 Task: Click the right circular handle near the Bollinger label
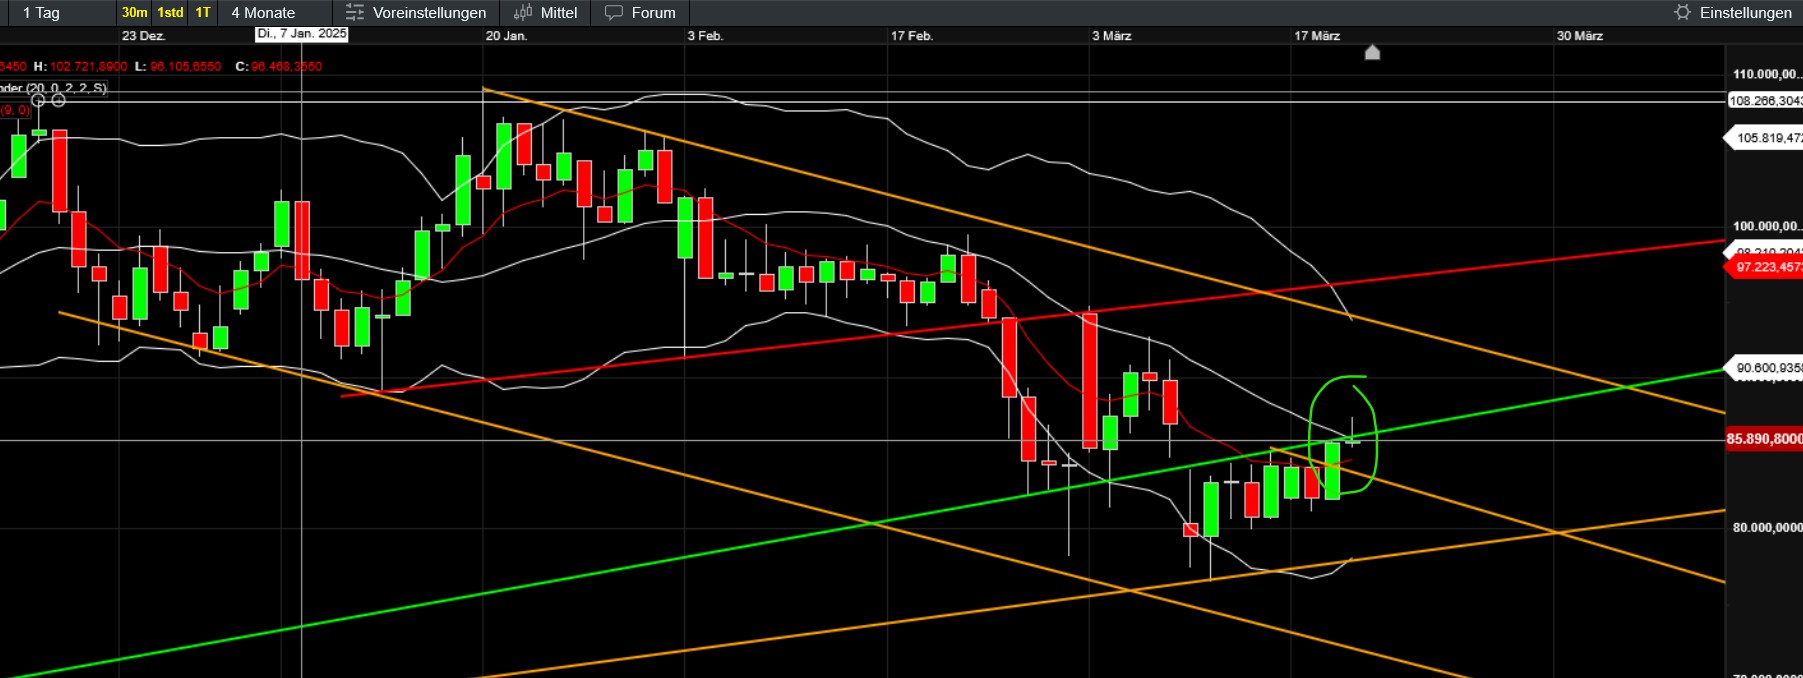(x=58, y=100)
